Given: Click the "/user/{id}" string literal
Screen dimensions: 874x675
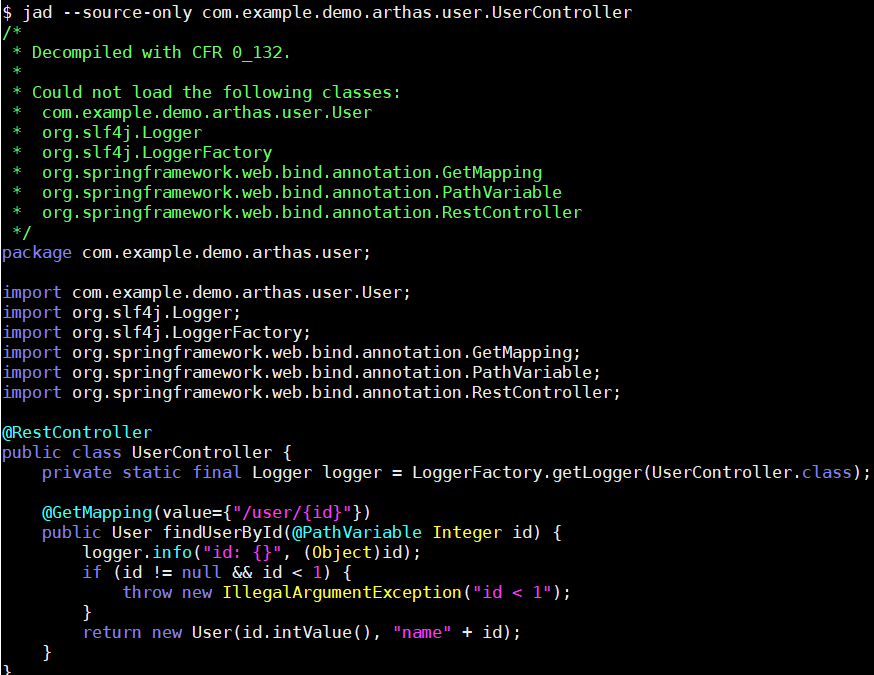Looking at the screenshot, I should click(292, 513).
